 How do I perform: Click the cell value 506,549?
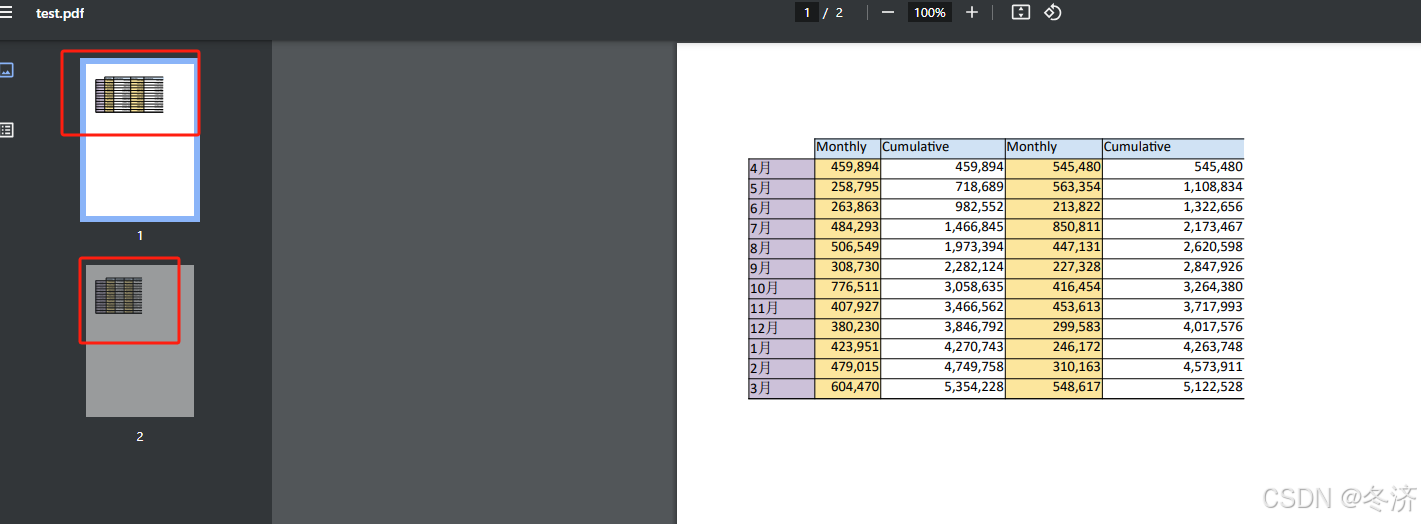tap(854, 247)
